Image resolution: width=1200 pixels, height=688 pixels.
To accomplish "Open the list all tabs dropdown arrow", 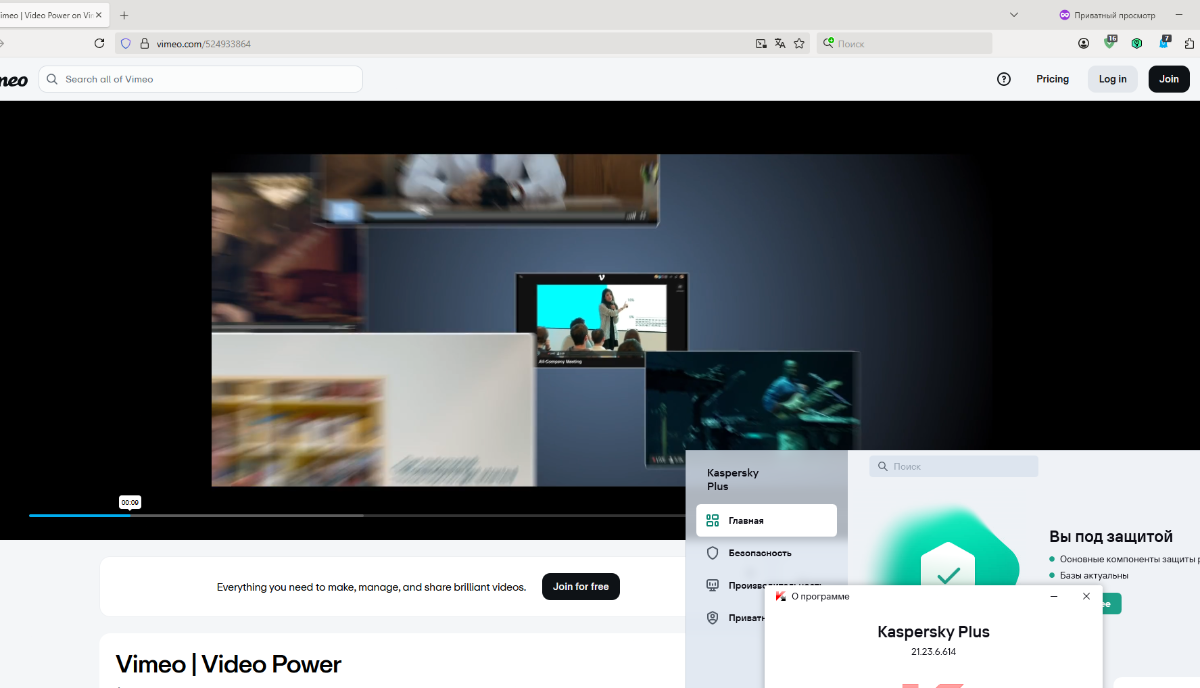I will point(1014,15).
